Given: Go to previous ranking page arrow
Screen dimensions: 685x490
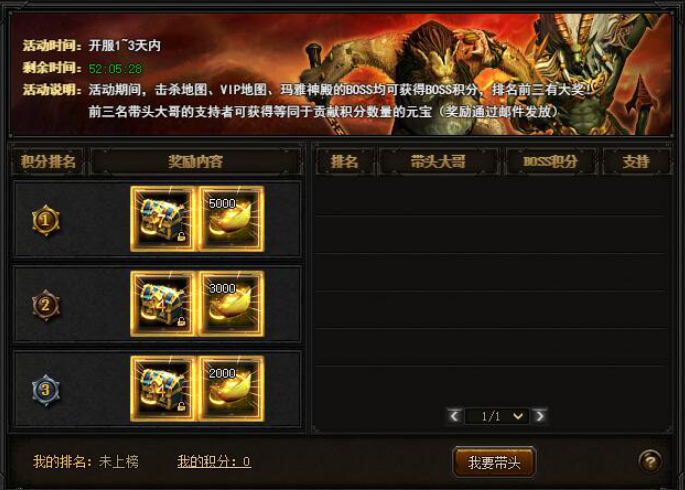Looking at the screenshot, I should (x=454, y=416).
